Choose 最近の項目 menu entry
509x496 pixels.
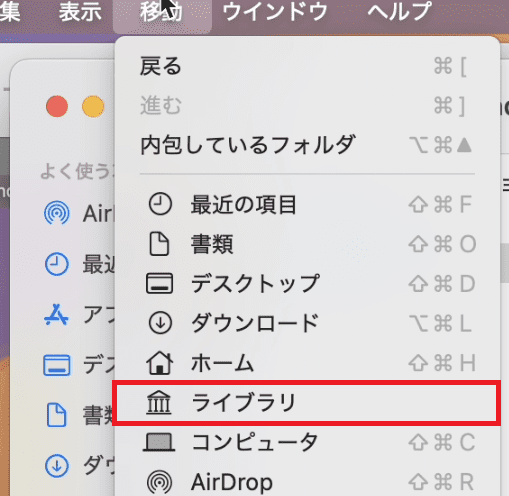tap(307, 204)
